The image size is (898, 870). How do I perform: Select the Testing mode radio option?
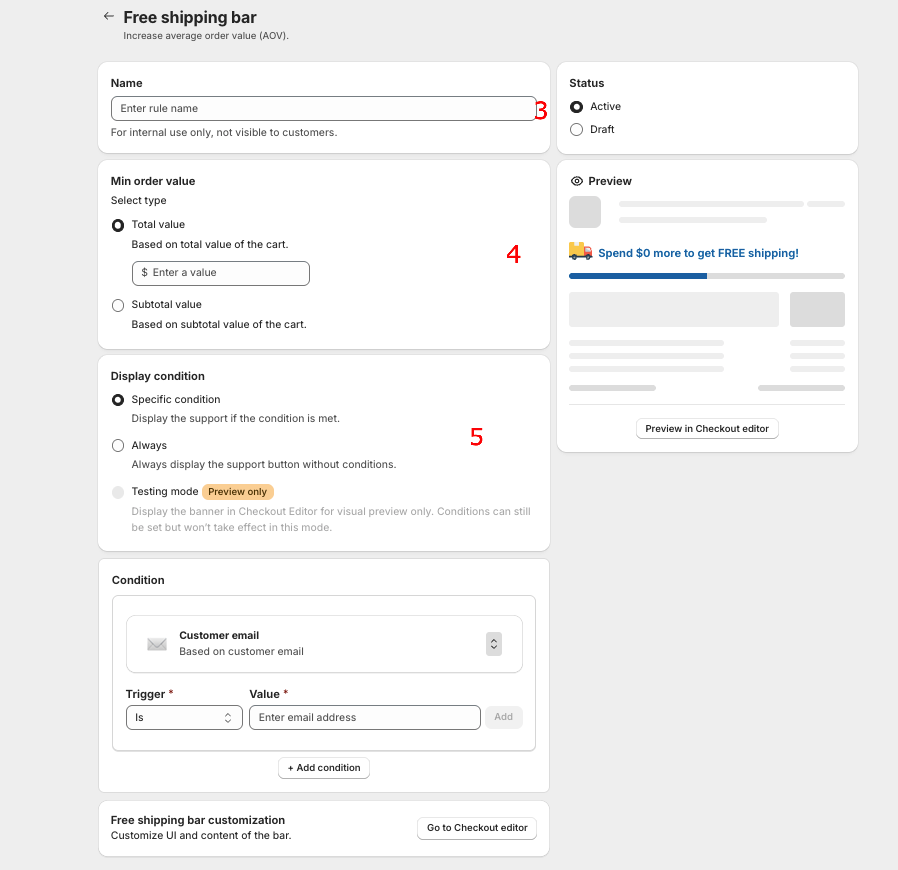click(x=118, y=493)
